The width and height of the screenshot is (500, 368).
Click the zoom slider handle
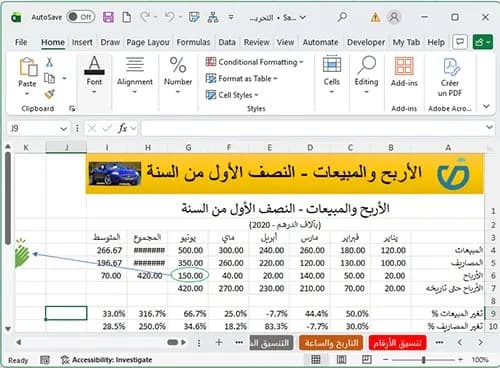tap(423, 360)
